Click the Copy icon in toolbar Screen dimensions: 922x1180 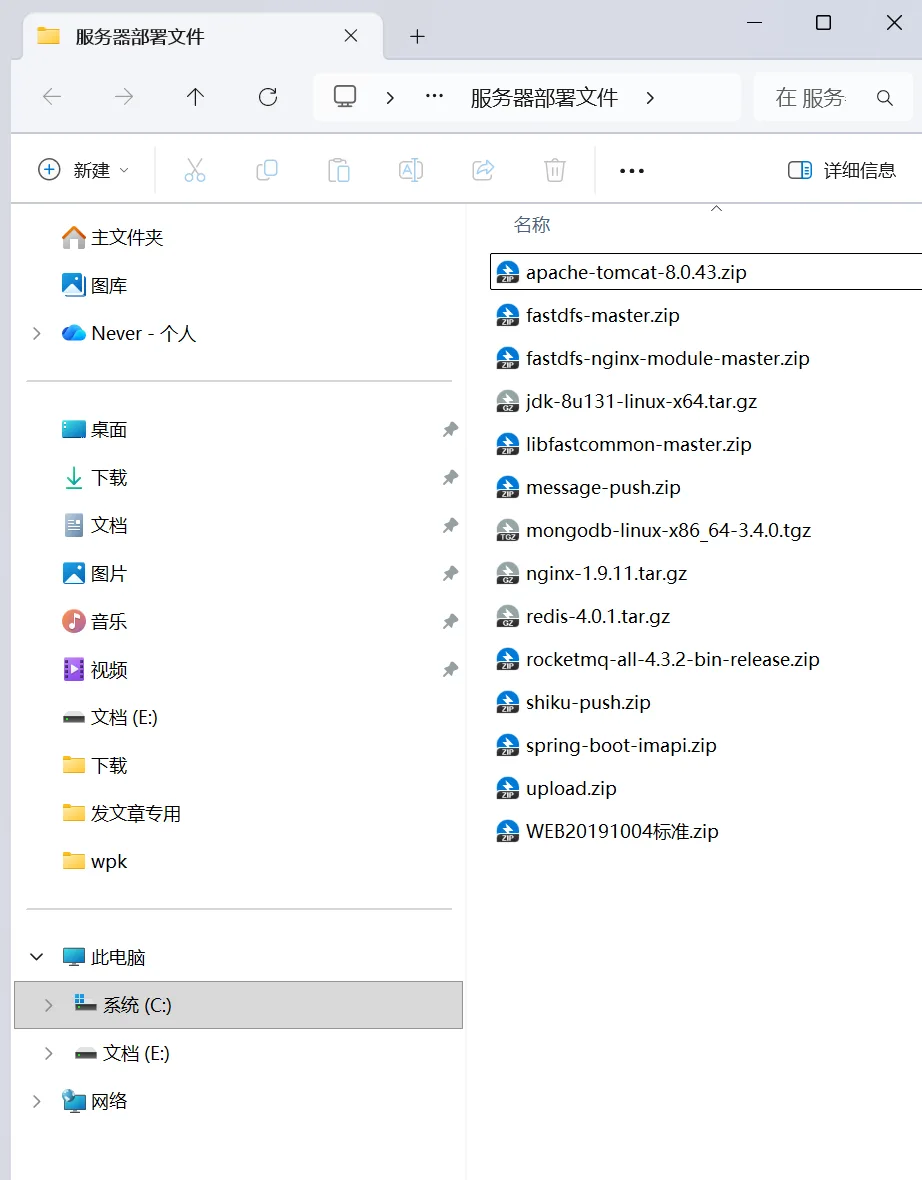click(x=266, y=170)
